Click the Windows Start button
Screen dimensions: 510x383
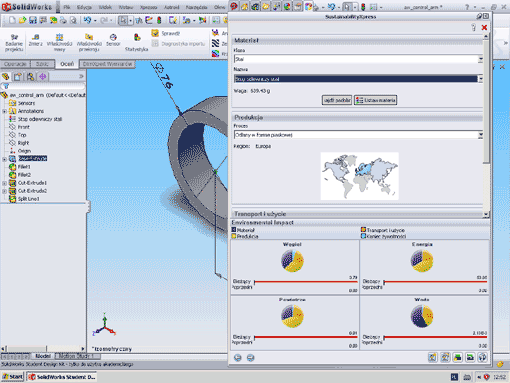[13, 377]
